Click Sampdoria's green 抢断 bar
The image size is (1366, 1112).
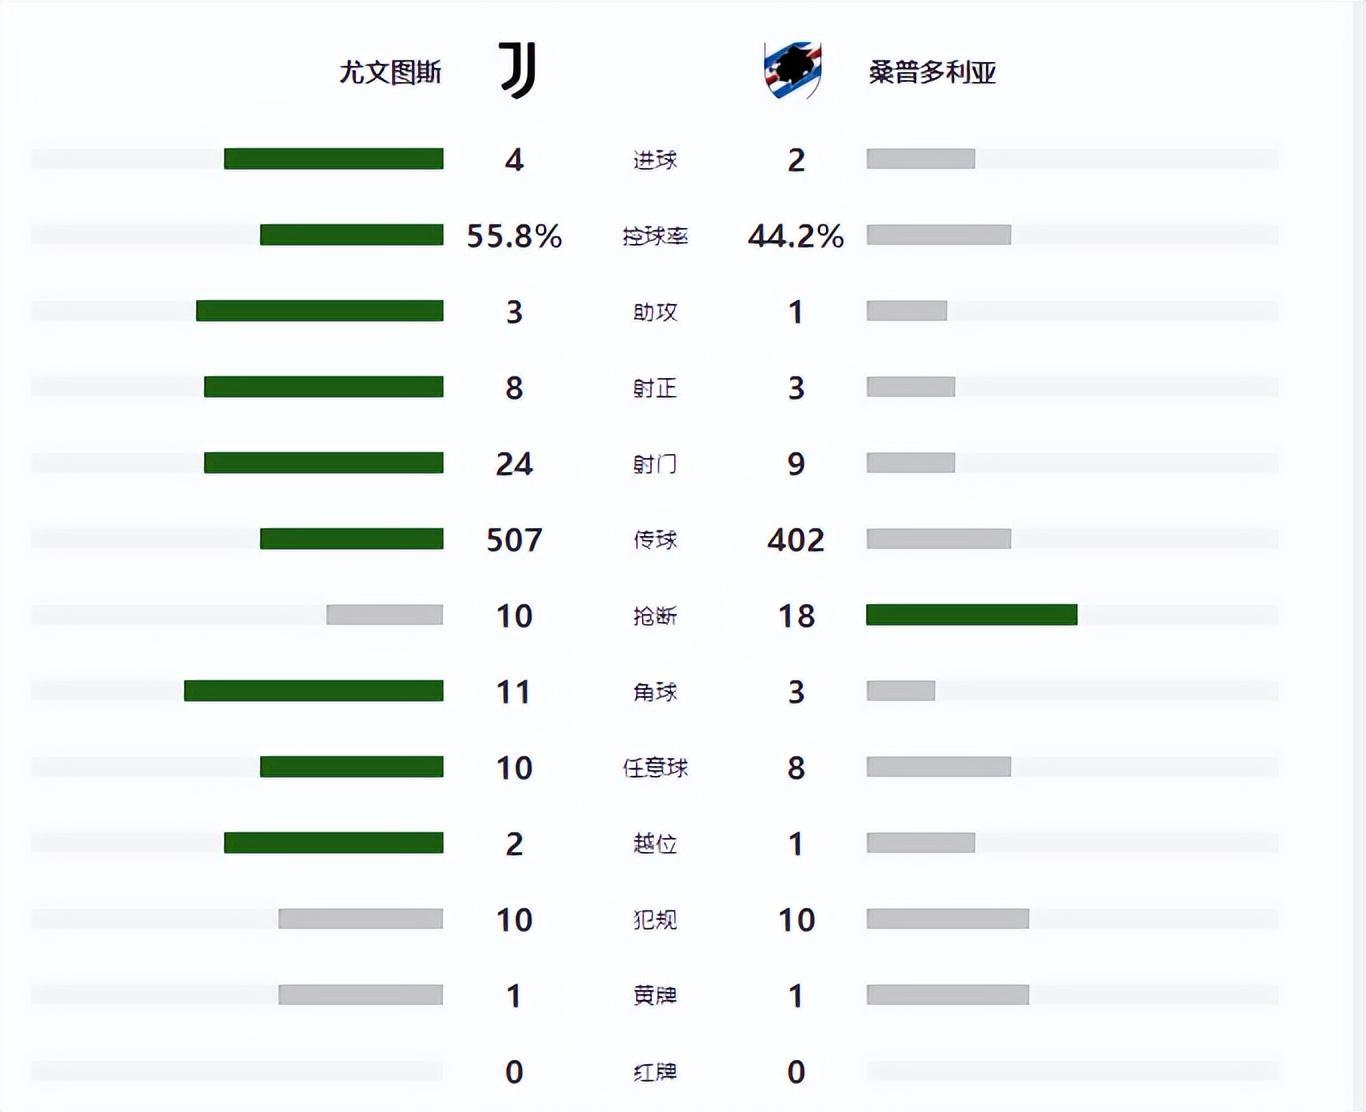[x=971, y=615]
